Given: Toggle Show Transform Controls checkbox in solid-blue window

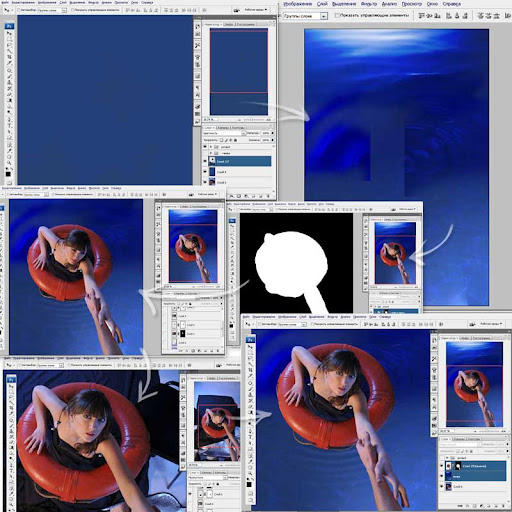Looking at the screenshot, I should [x=73, y=10].
